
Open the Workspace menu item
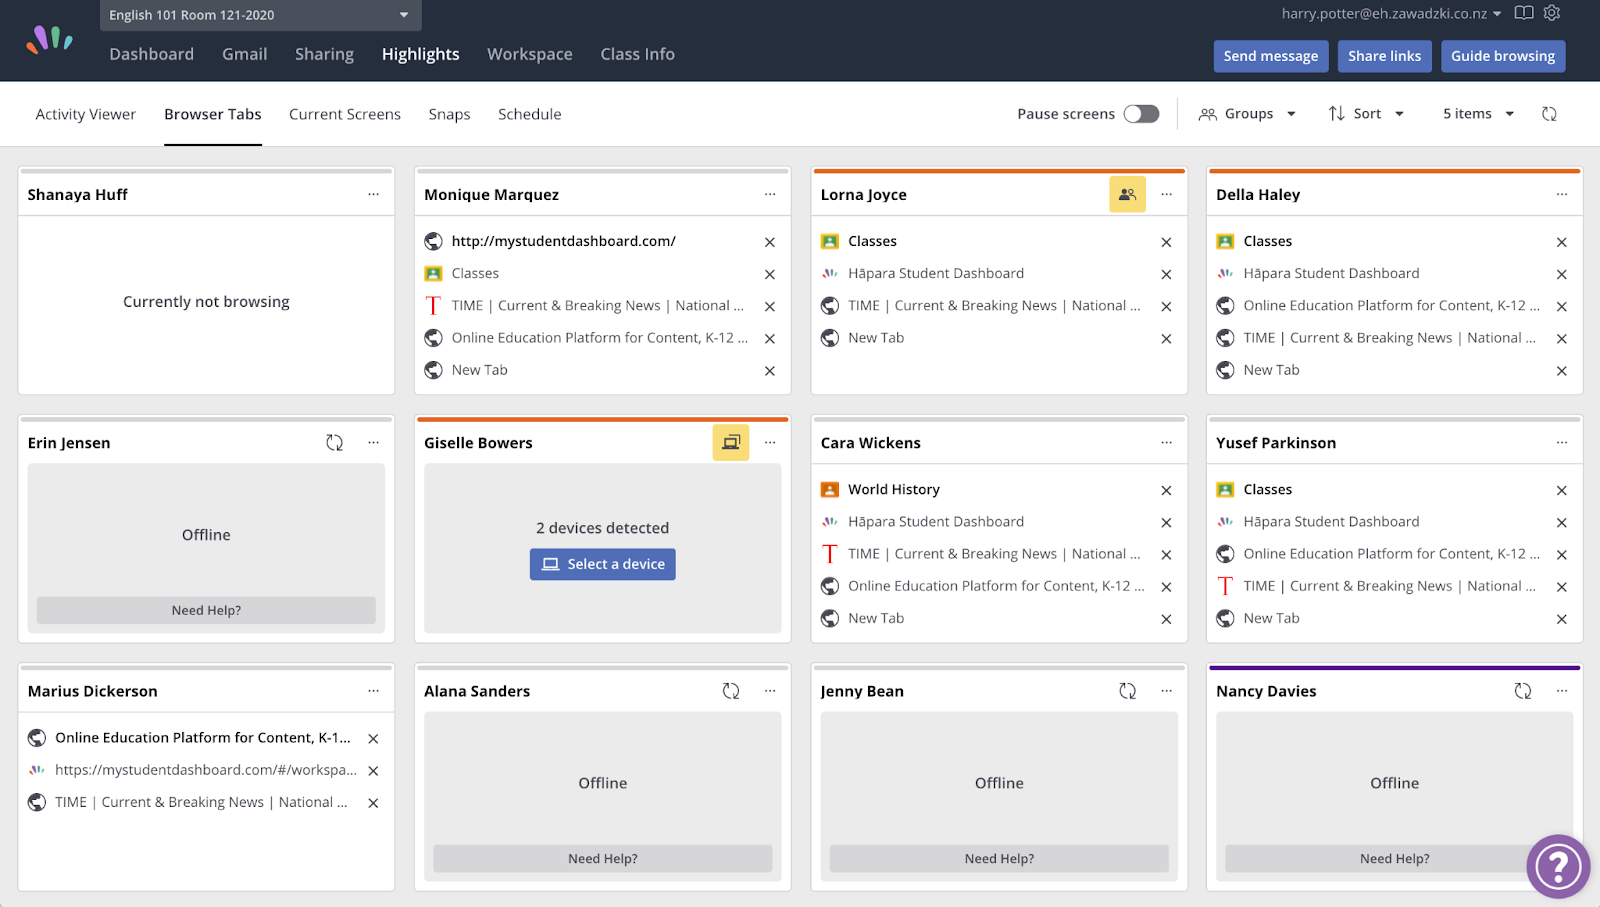tap(530, 54)
